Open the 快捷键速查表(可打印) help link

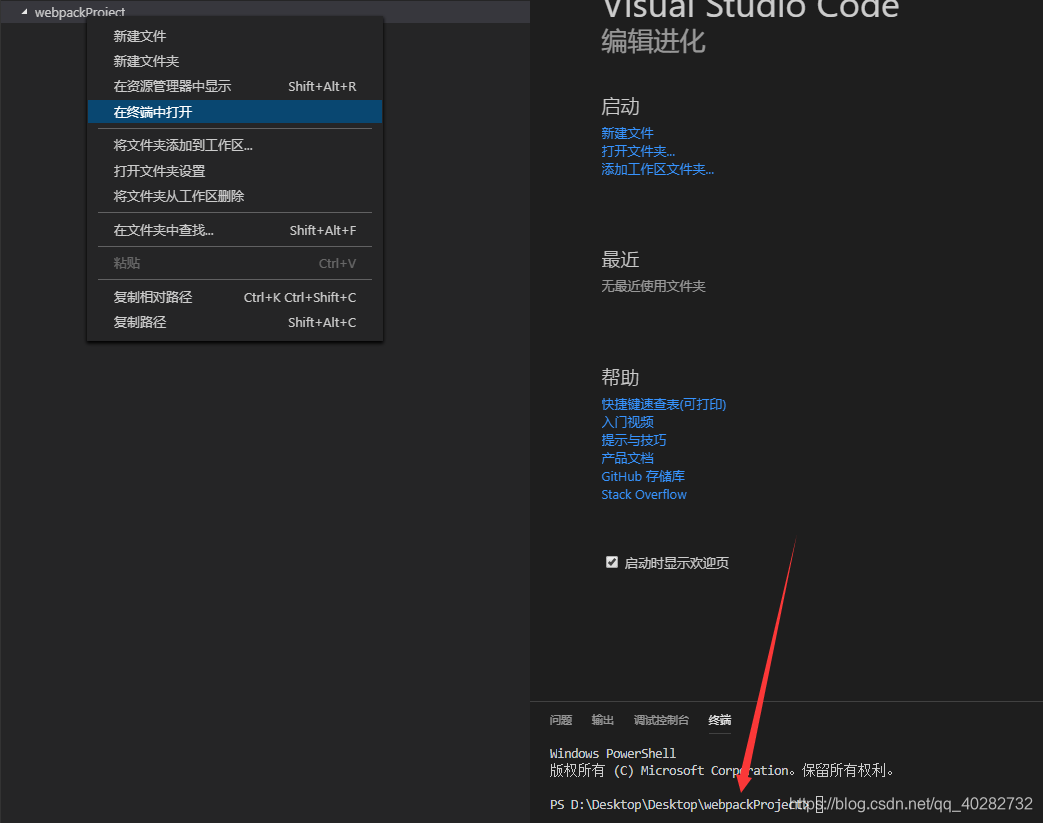pos(663,403)
